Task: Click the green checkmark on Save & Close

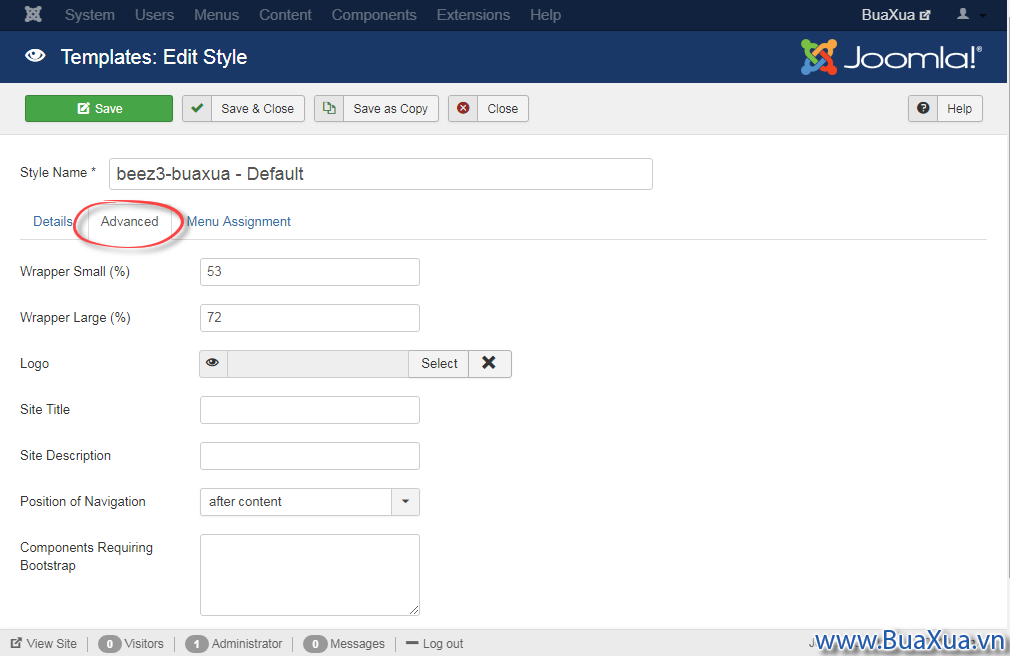Action: pyautogui.click(x=197, y=108)
